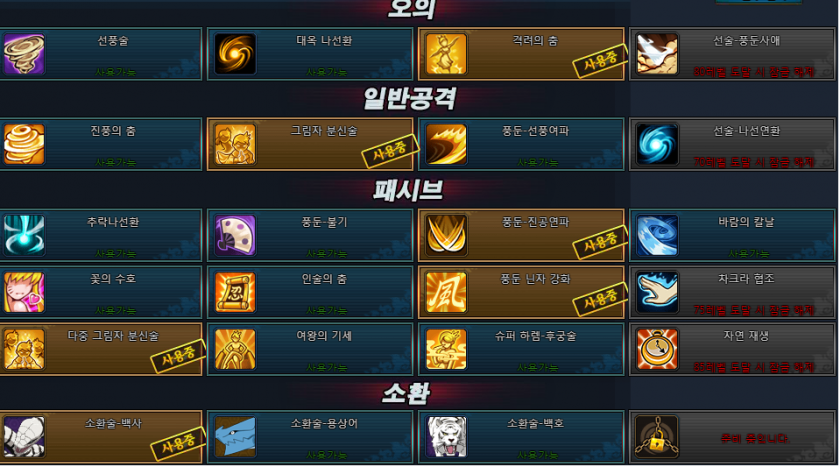The width and height of the screenshot is (840, 467).
Task: Click the 대옥 나선환 spiral icon
Action: 235,54
